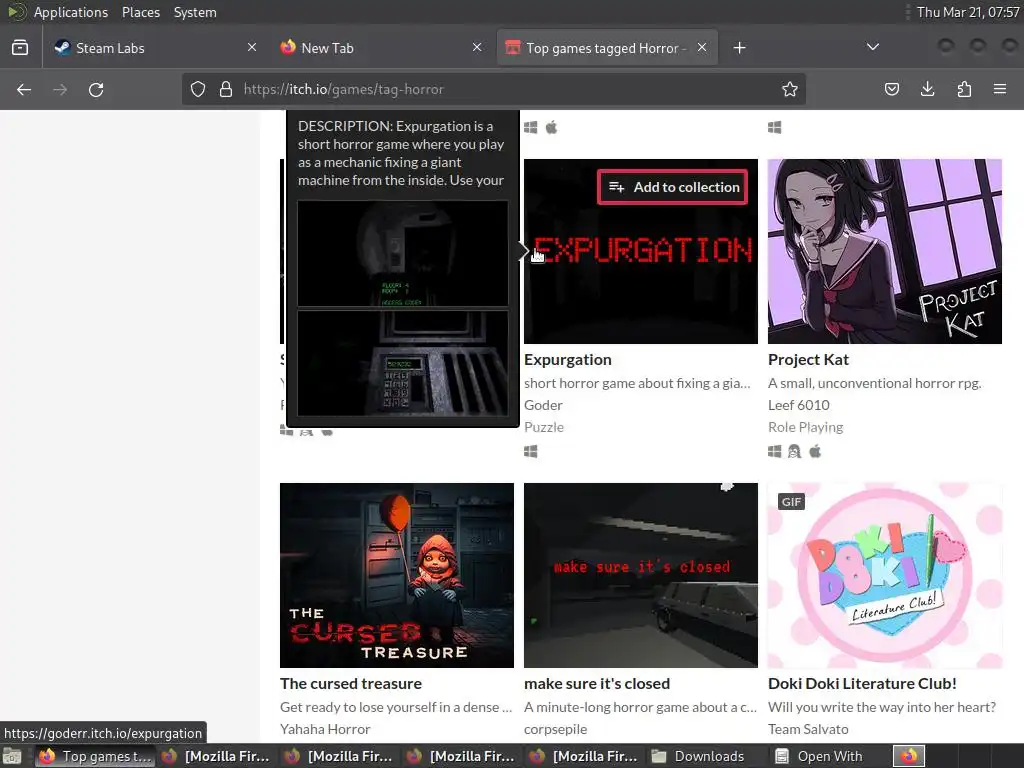This screenshot has height=768, width=1024.
Task: Click Windows icon under Expurgation
Action: 530,451
